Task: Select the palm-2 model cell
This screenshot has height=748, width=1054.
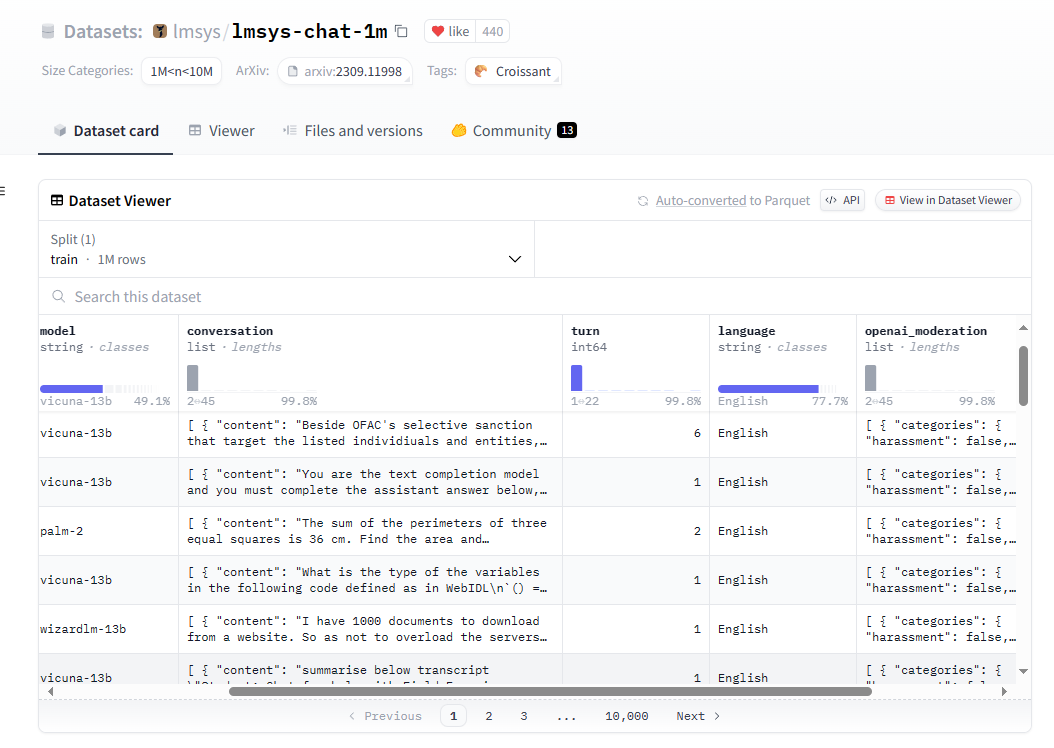Action: point(108,531)
